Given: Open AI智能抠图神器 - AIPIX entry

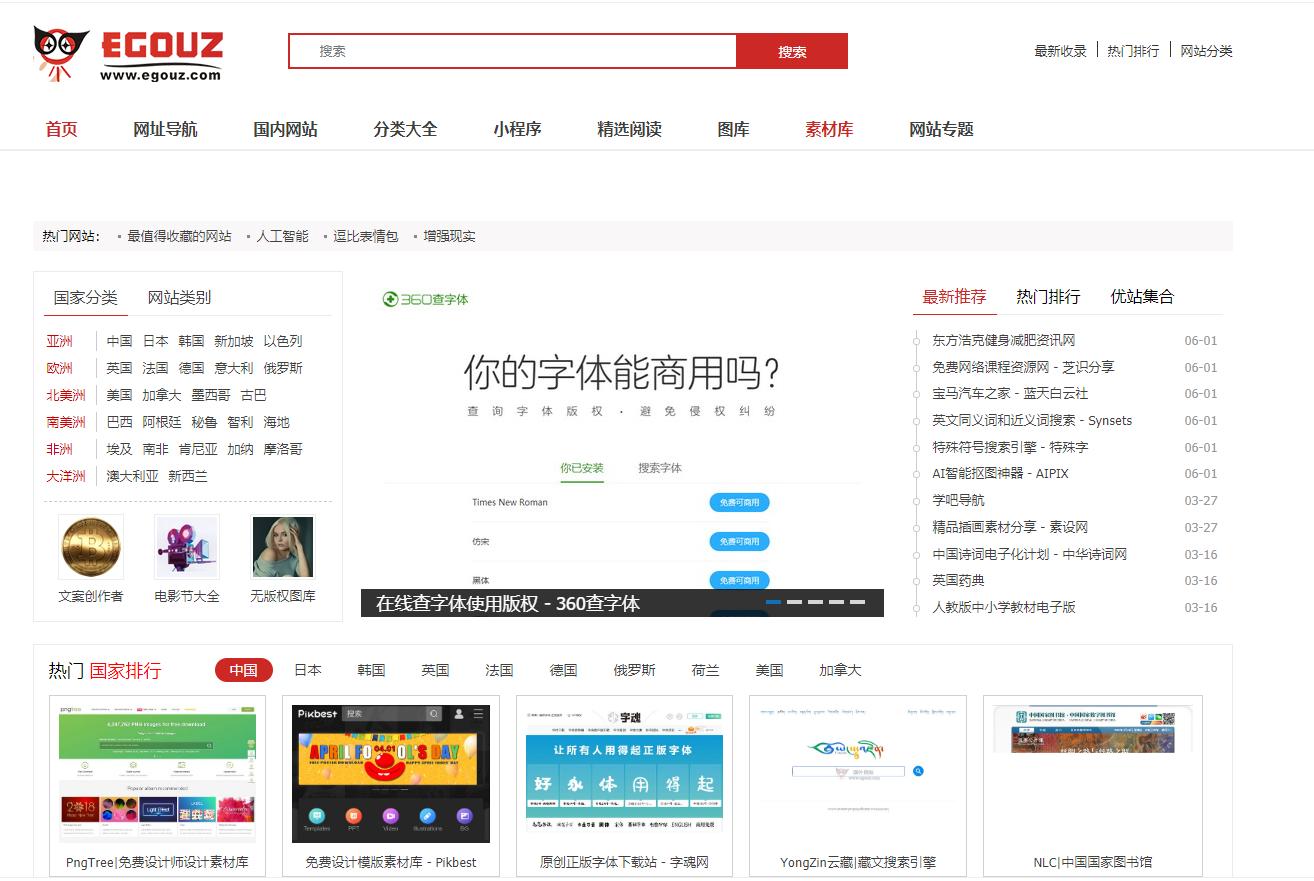Looking at the screenshot, I should [1000, 473].
